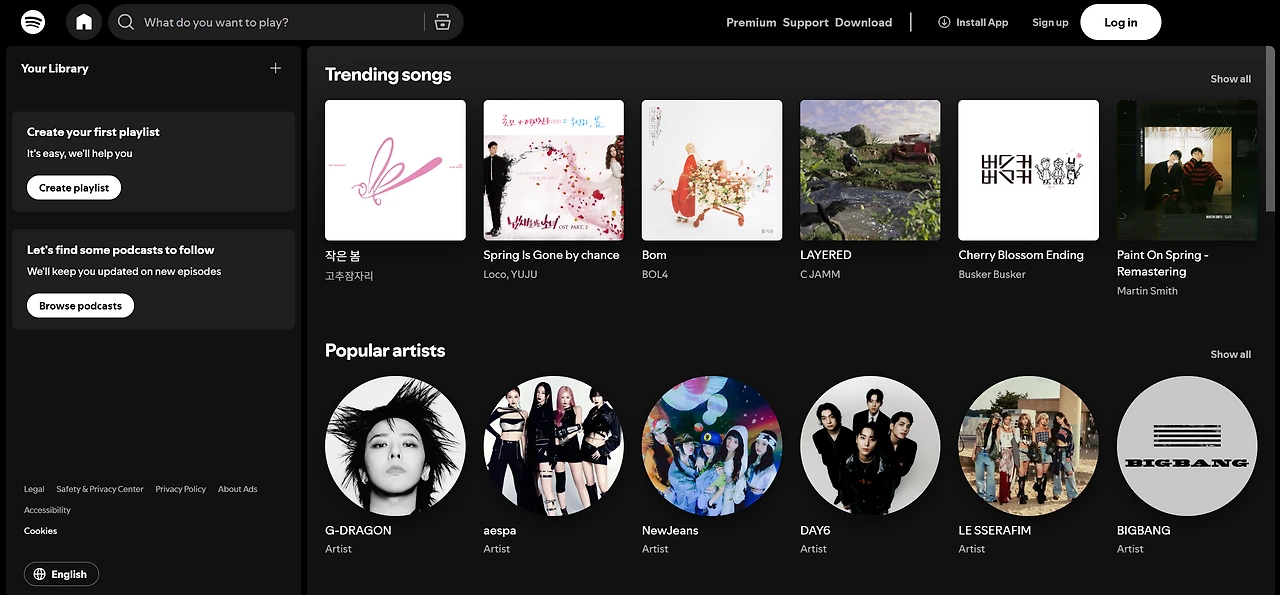Screen dimensions: 1280x595
Task: Open LE SSERAFIM artist photo
Action: [1029, 446]
